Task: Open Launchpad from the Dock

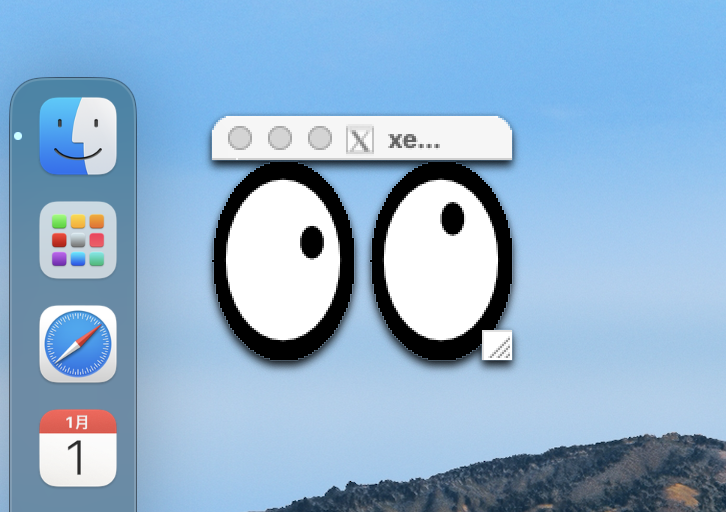Action: 78,240
